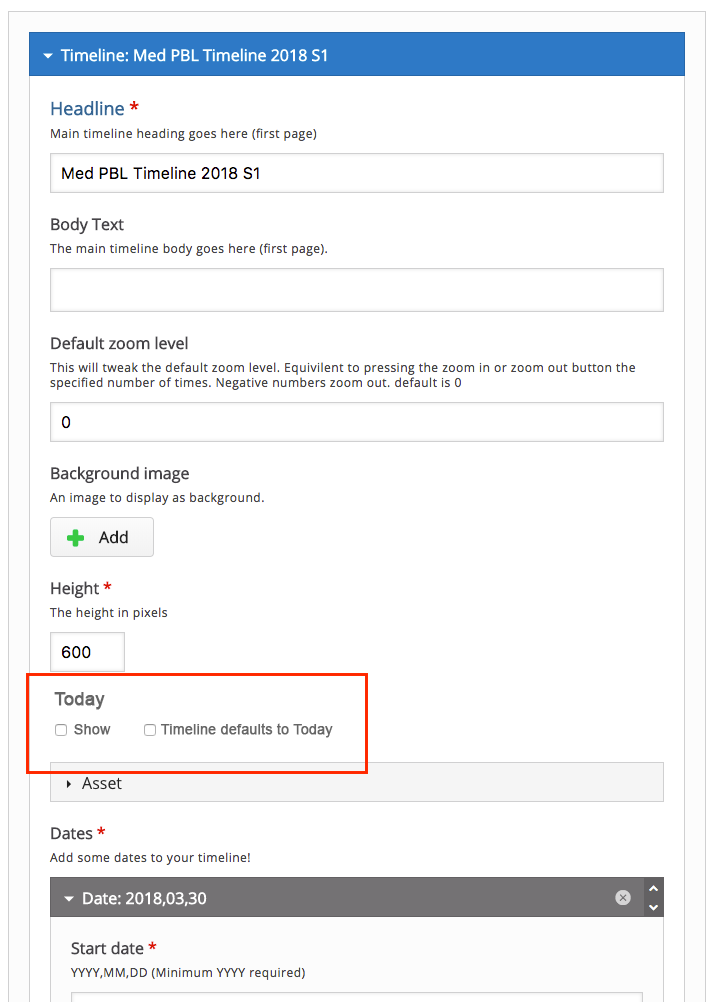Viewport: 718px width, 1002px height.
Task: Collapse the Timeline: Med PBL Timeline 2018 S1 panel
Action: 48,56
